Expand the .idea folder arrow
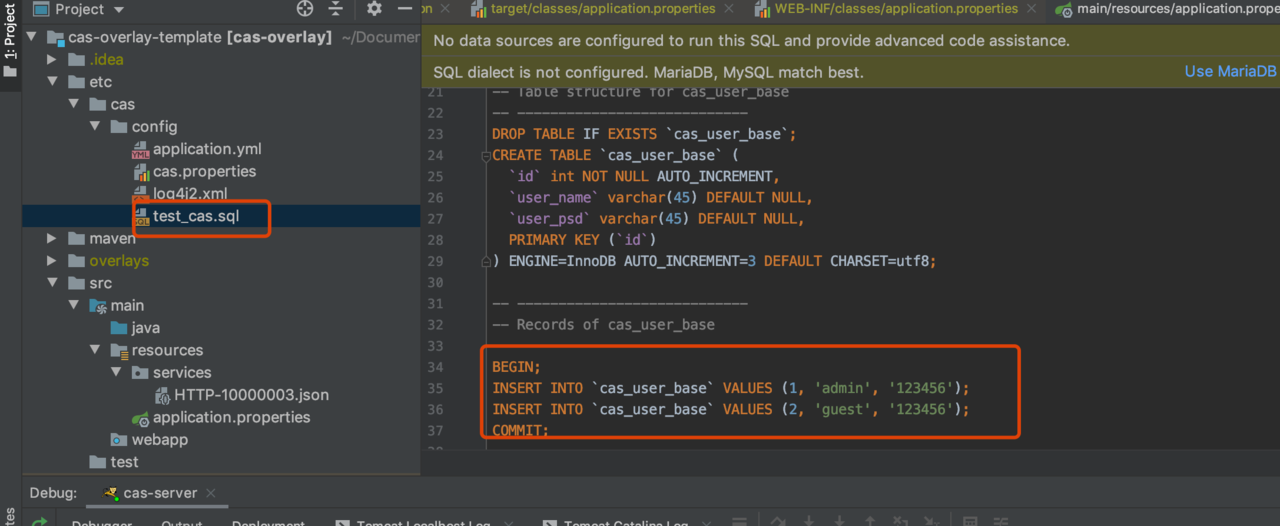This screenshot has width=1280, height=526. click(x=53, y=60)
